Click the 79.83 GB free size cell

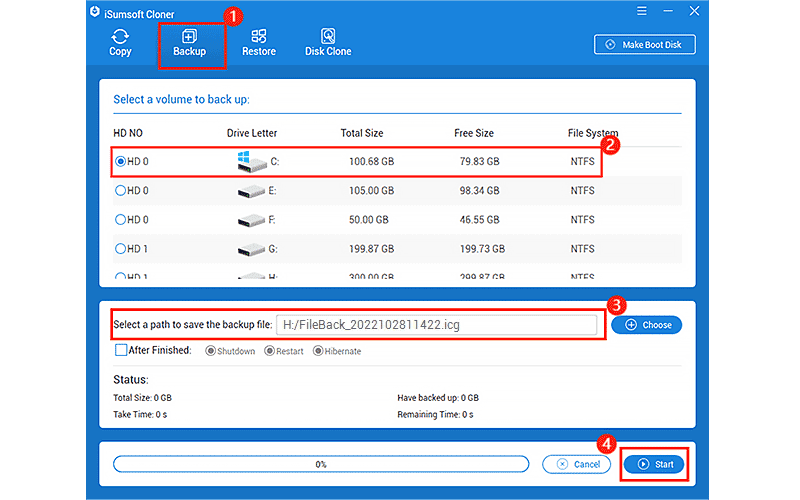pos(480,161)
